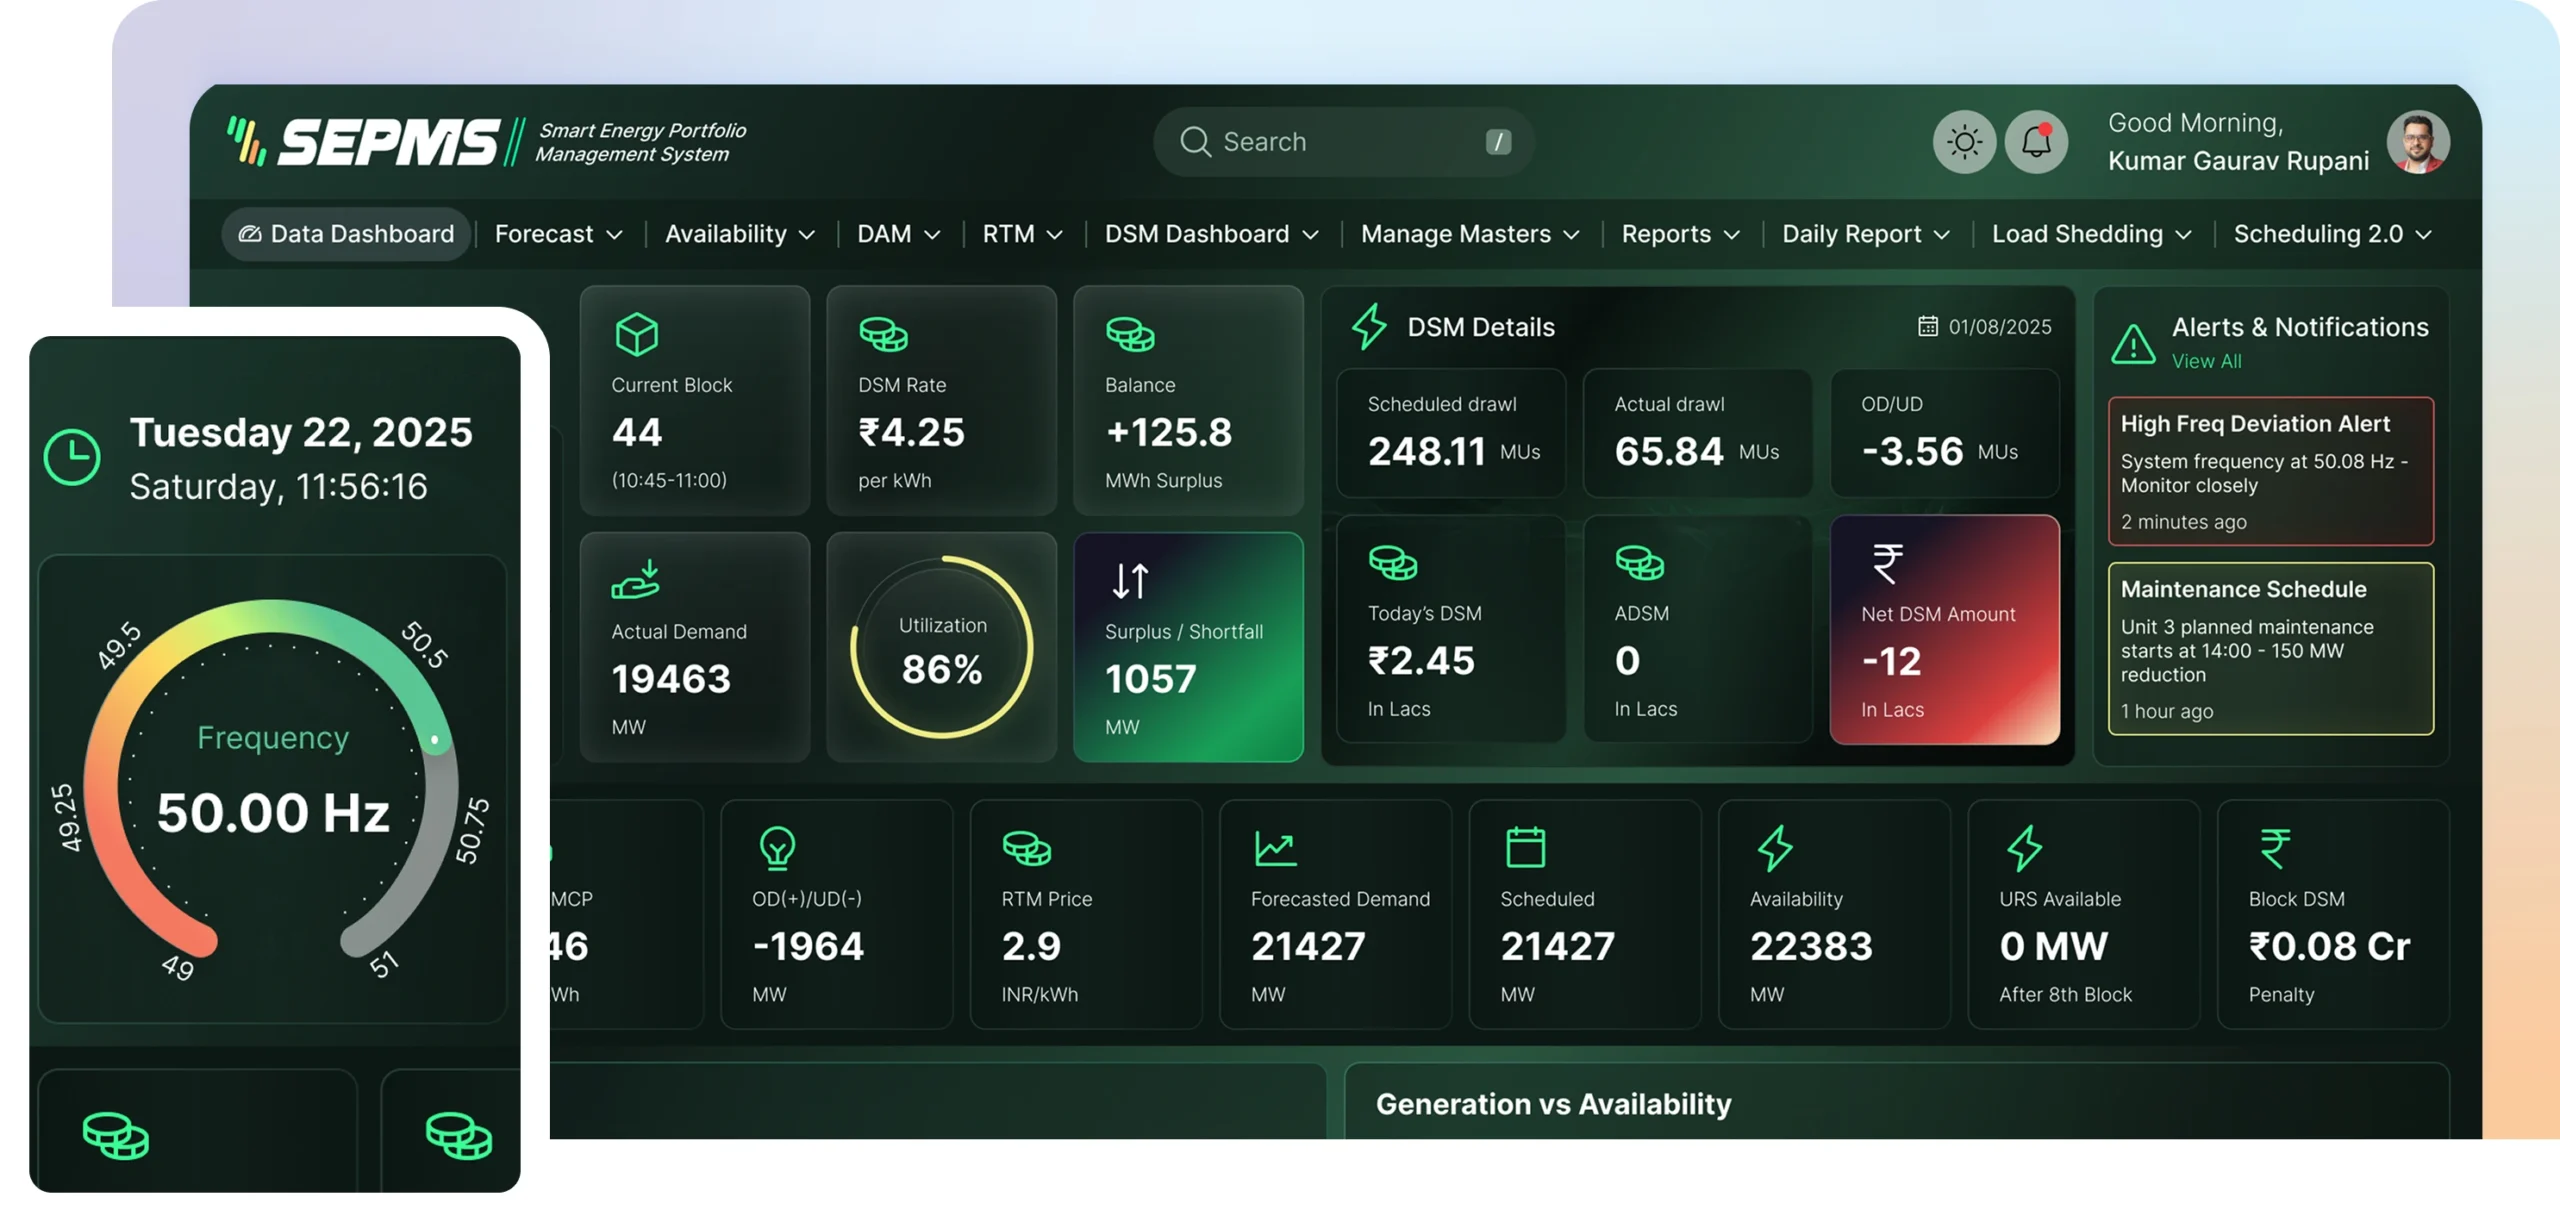This screenshot has height=1222, width=2560.
Task: Click the bottom-right coins icon in mobile panel
Action: pos(459,1136)
